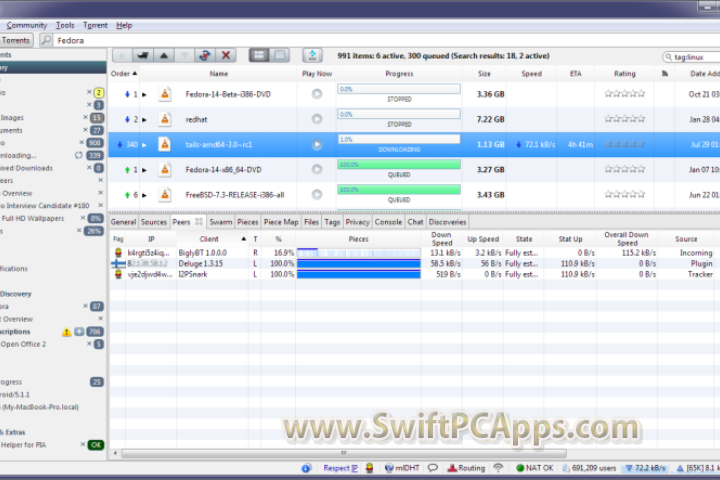Play Now button for redhat torrent
720x480 pixels.
coord(317,119)
